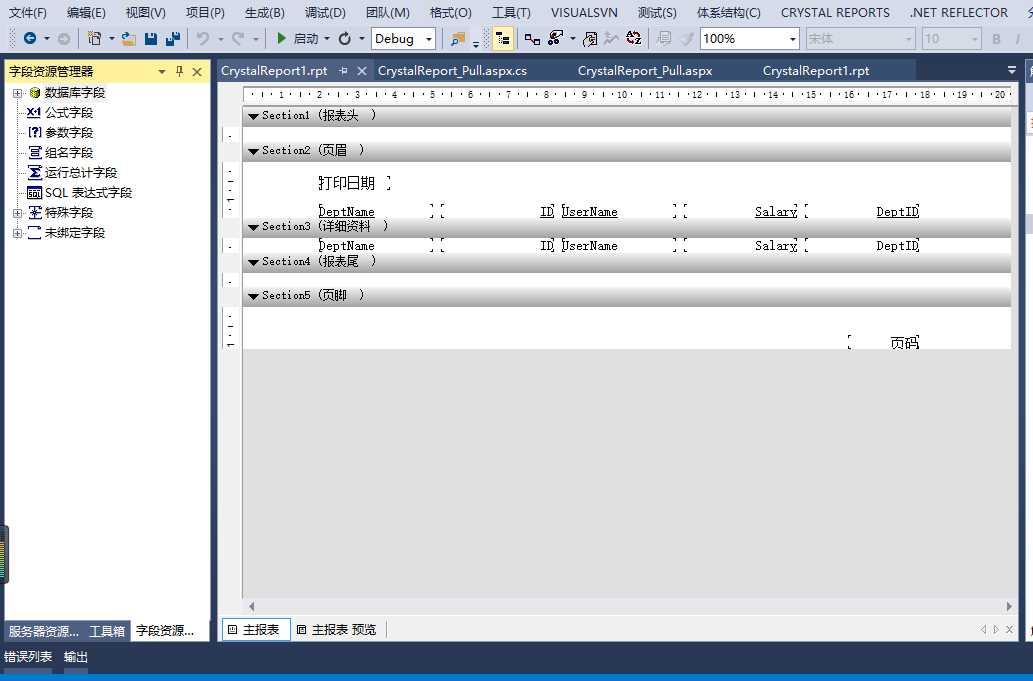Pin the CrystalReport1.rpt tab
Image resolution: width=1033 pixels, height=681 pixels.
point(344,70)
